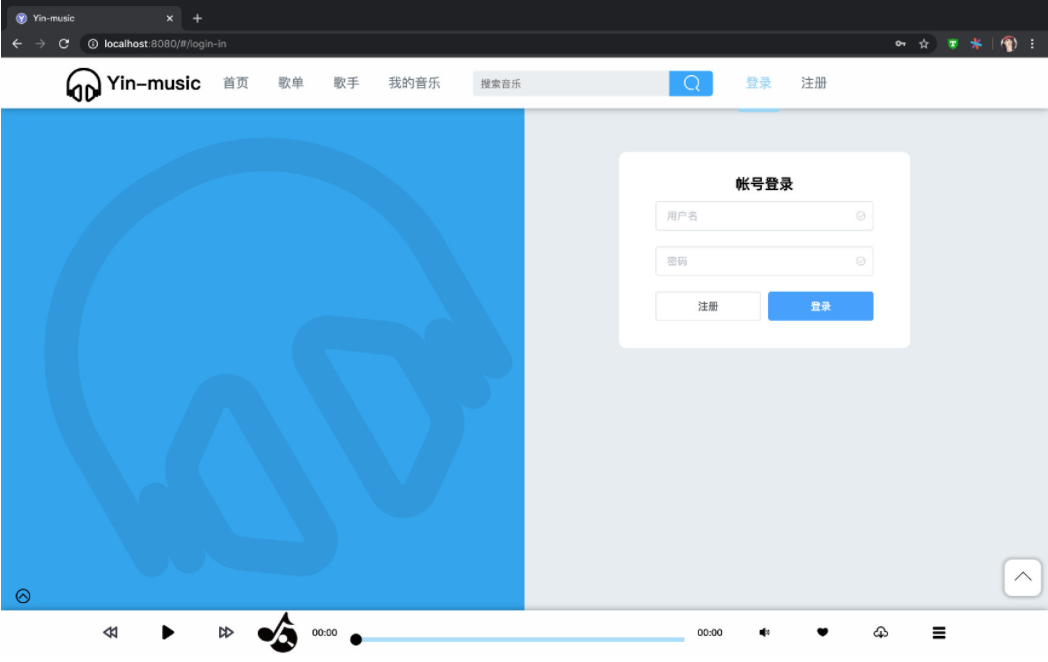1048x662 pixels.
Task: Open the 歌单 nav item
Action: pyautogui.click(x=291, y=83)
